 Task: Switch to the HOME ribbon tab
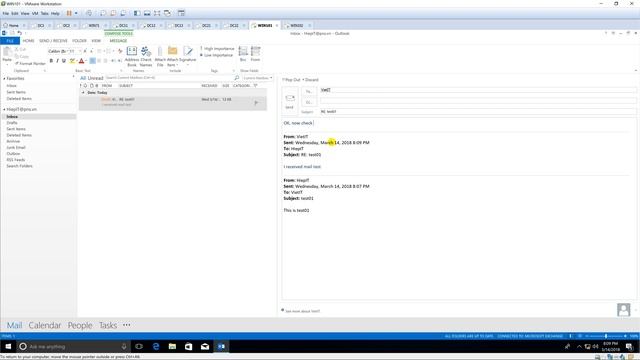(x=29, y=41)
